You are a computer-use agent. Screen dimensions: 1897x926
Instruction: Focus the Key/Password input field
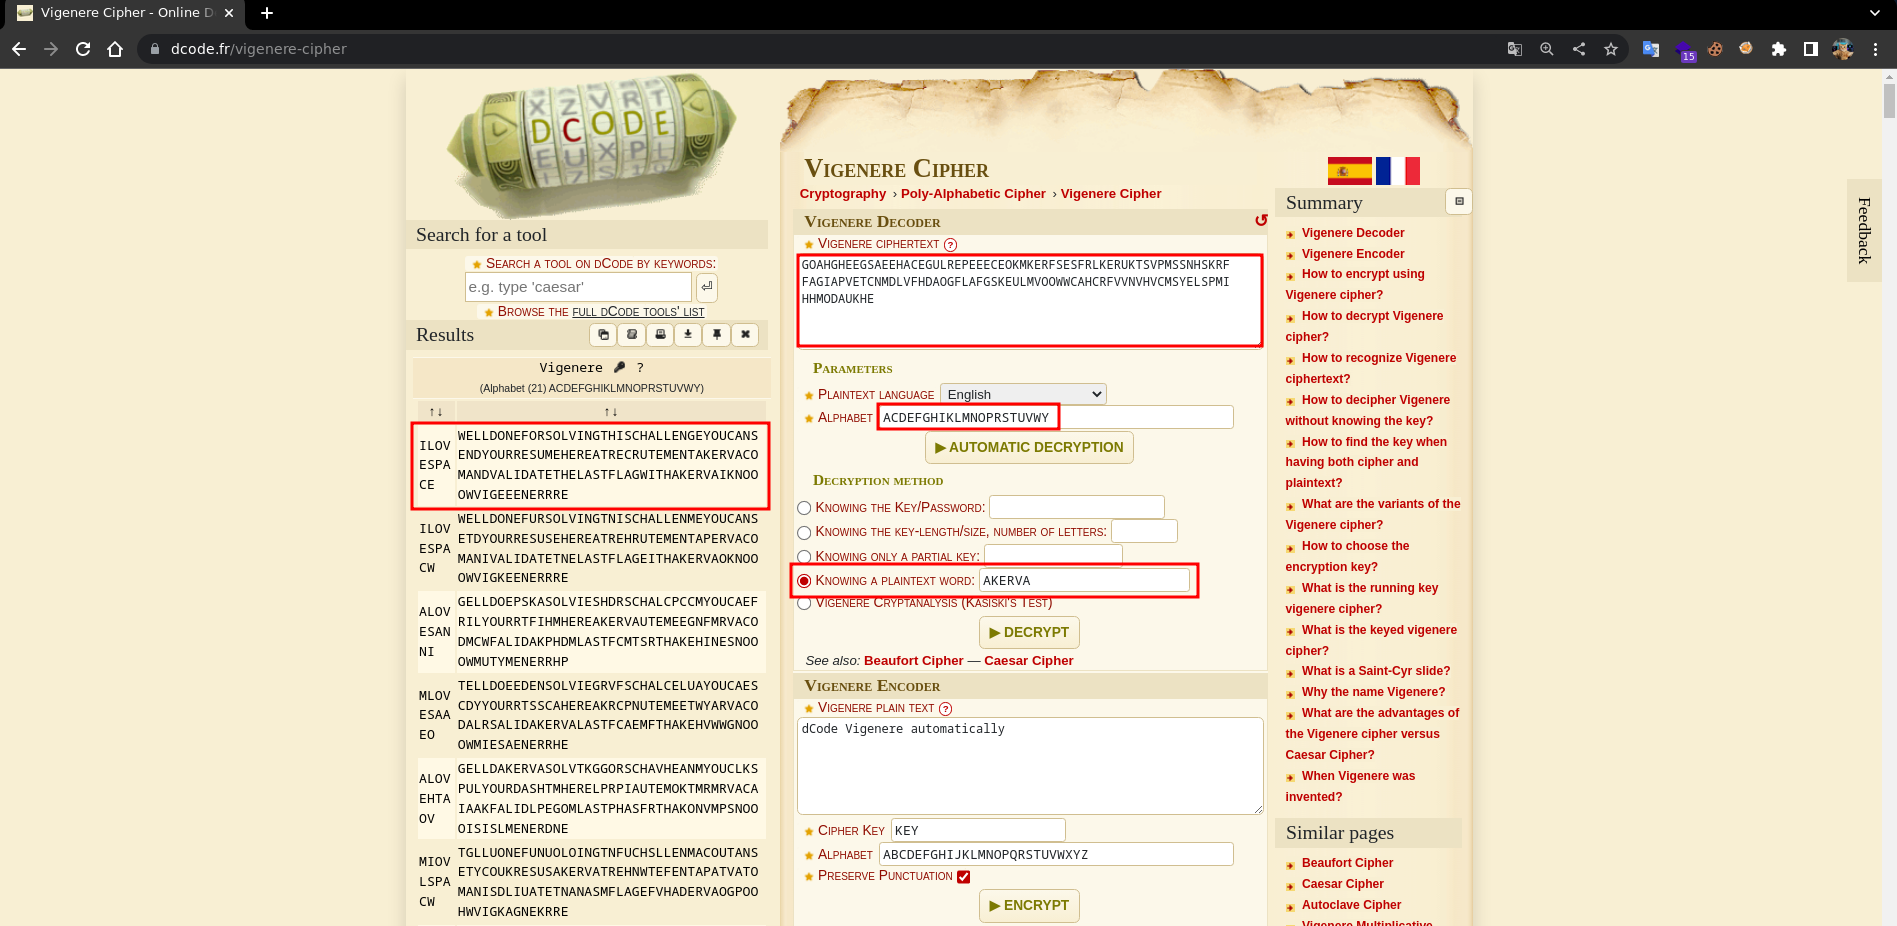1076,508
